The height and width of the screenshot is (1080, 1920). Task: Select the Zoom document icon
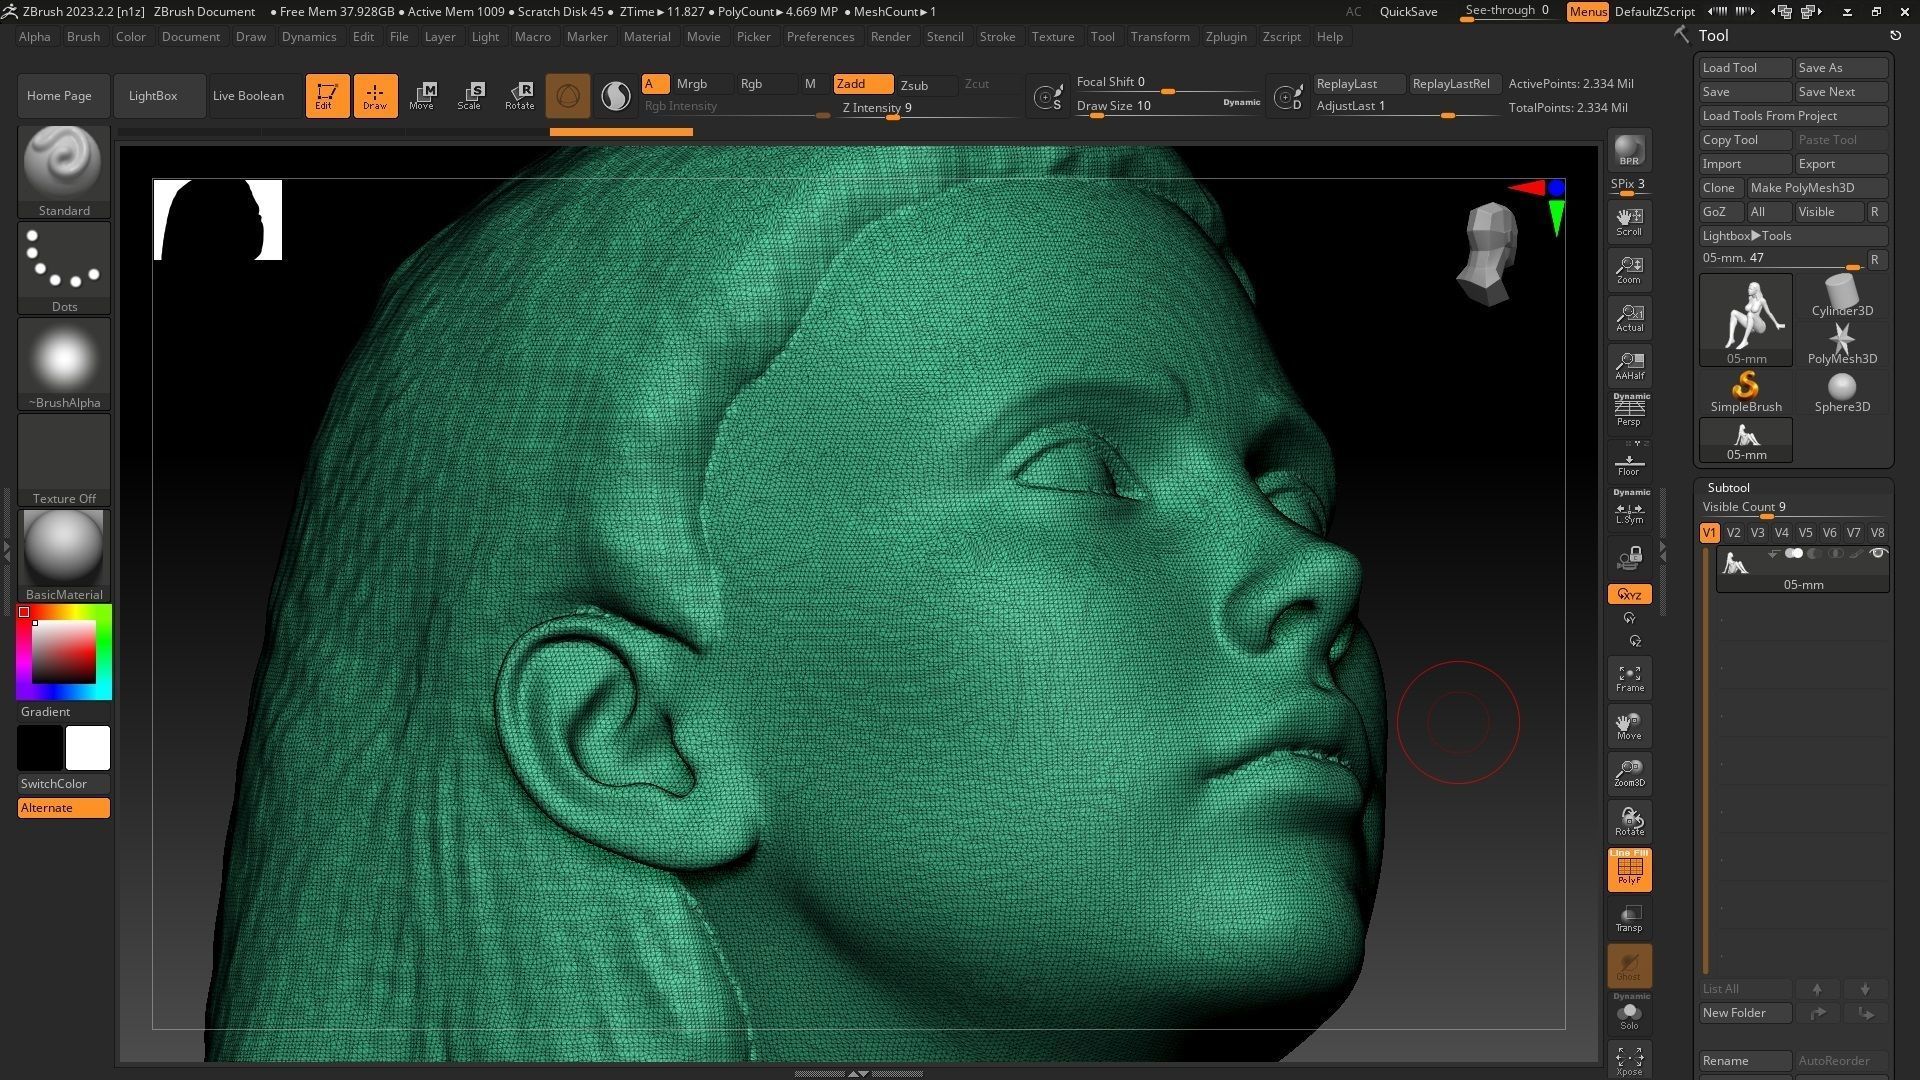[x=1629, y=270]
